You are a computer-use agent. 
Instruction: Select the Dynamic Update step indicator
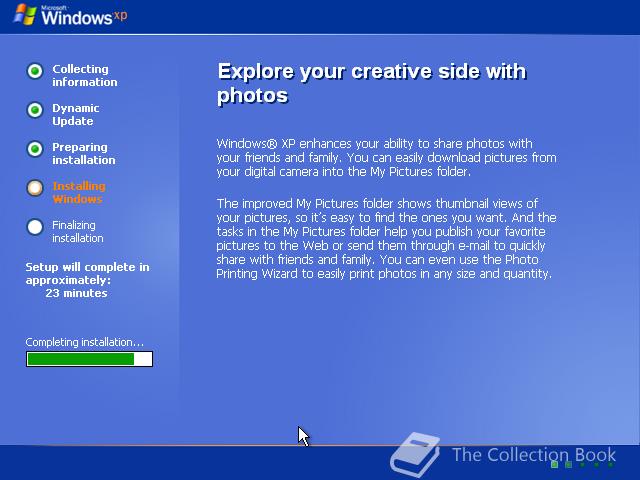(x=35, y=110)
